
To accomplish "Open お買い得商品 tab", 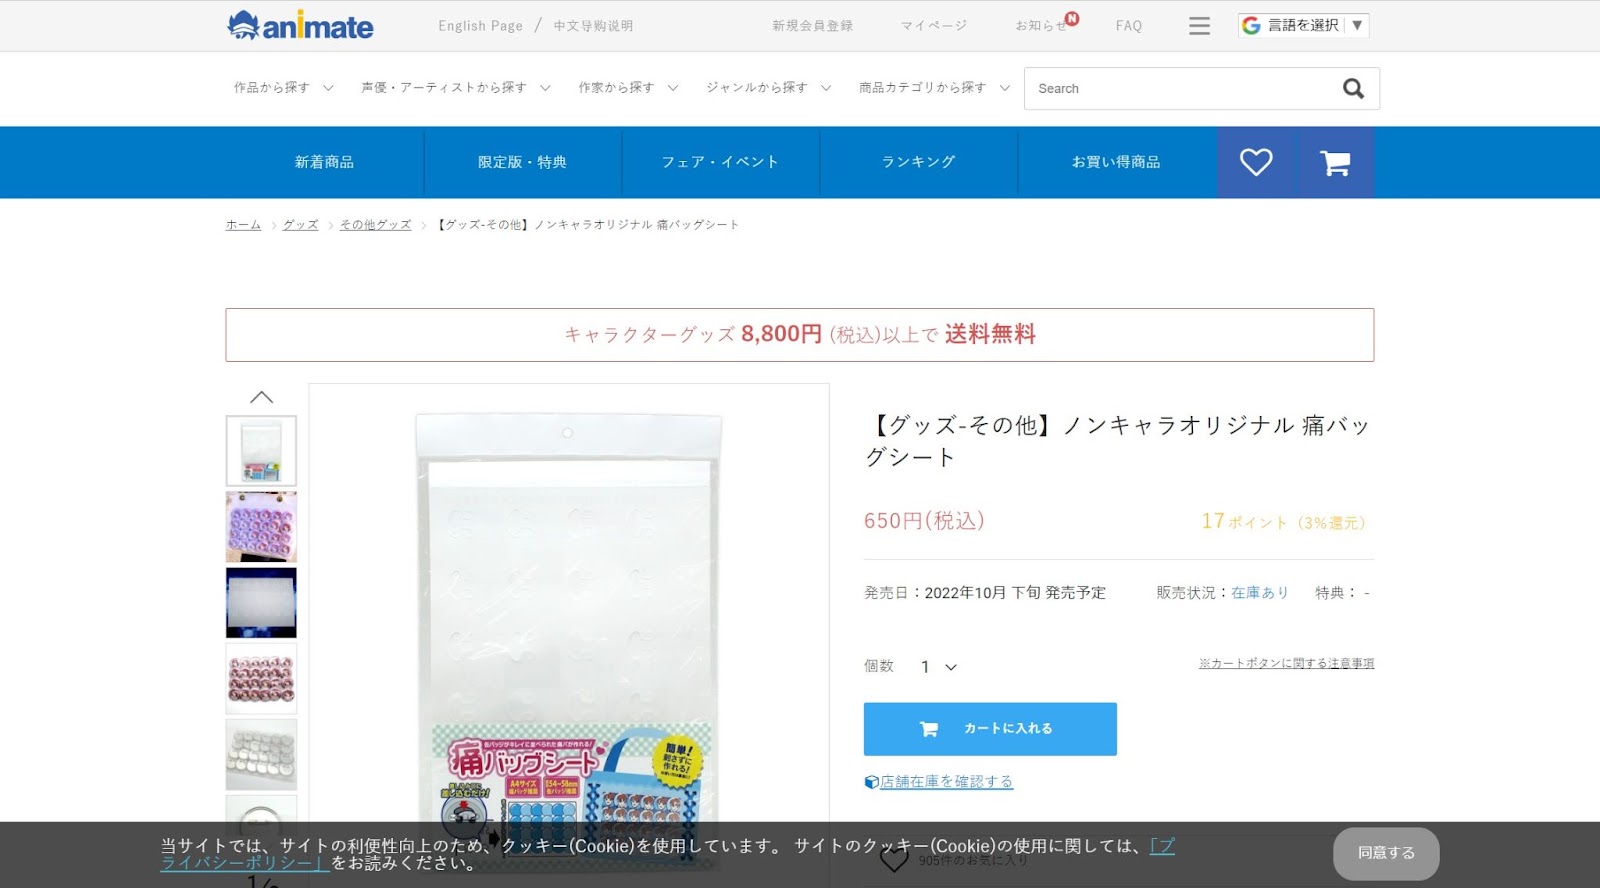I will click(1116, 162).
